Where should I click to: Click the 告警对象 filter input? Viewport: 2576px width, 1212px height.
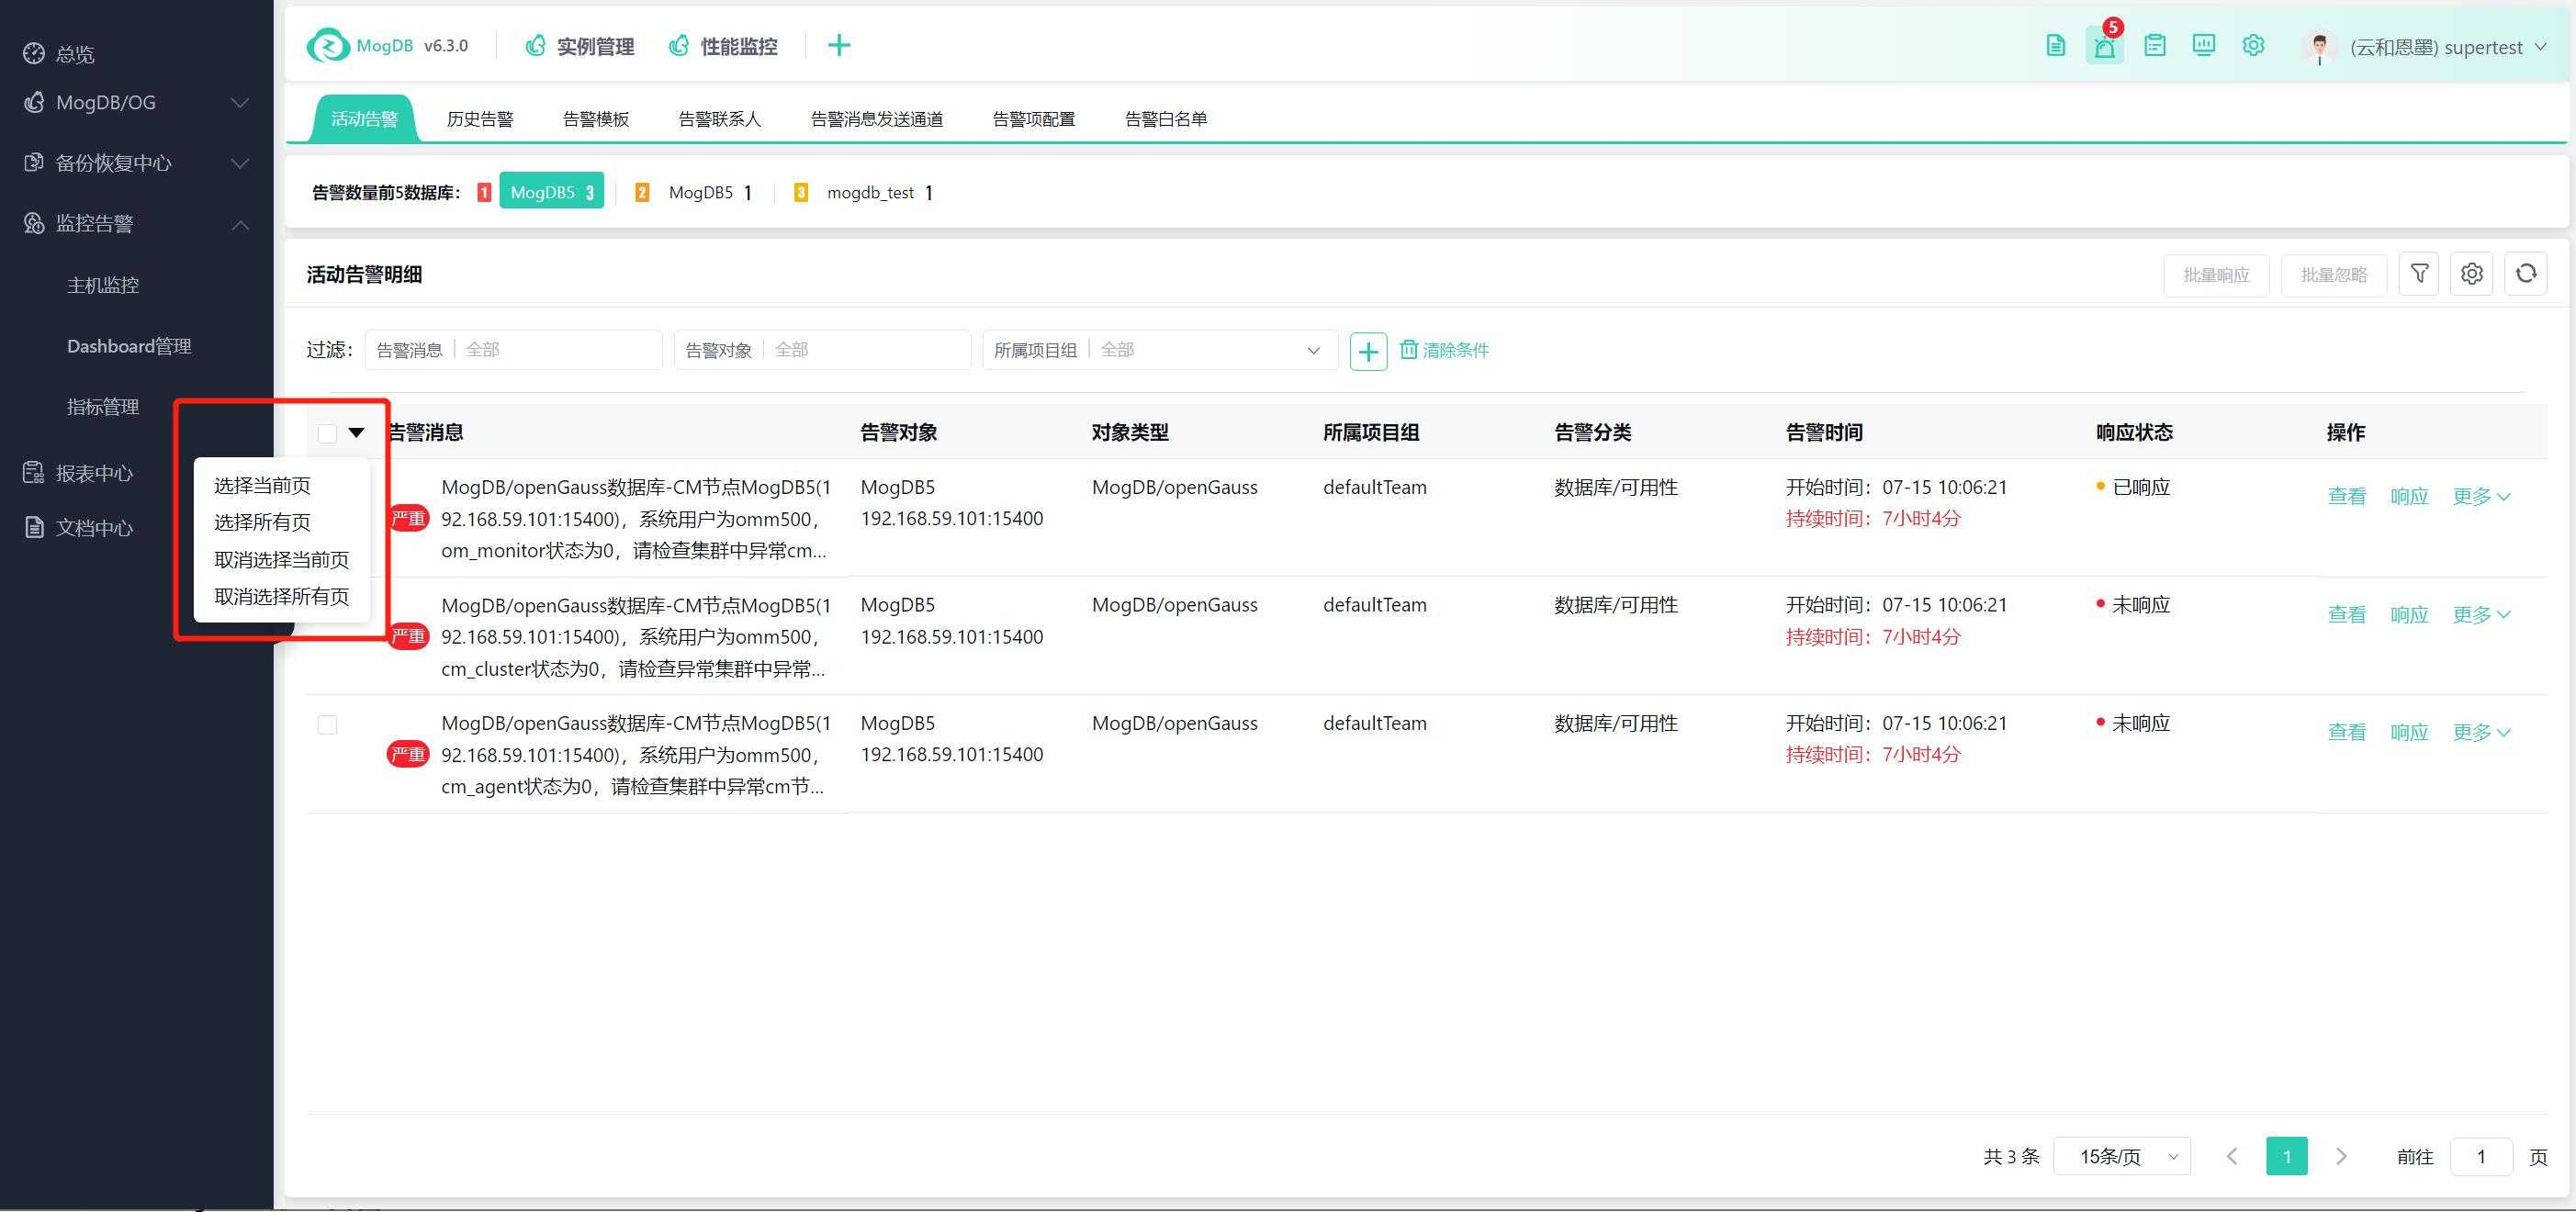(x=823, y=350)
